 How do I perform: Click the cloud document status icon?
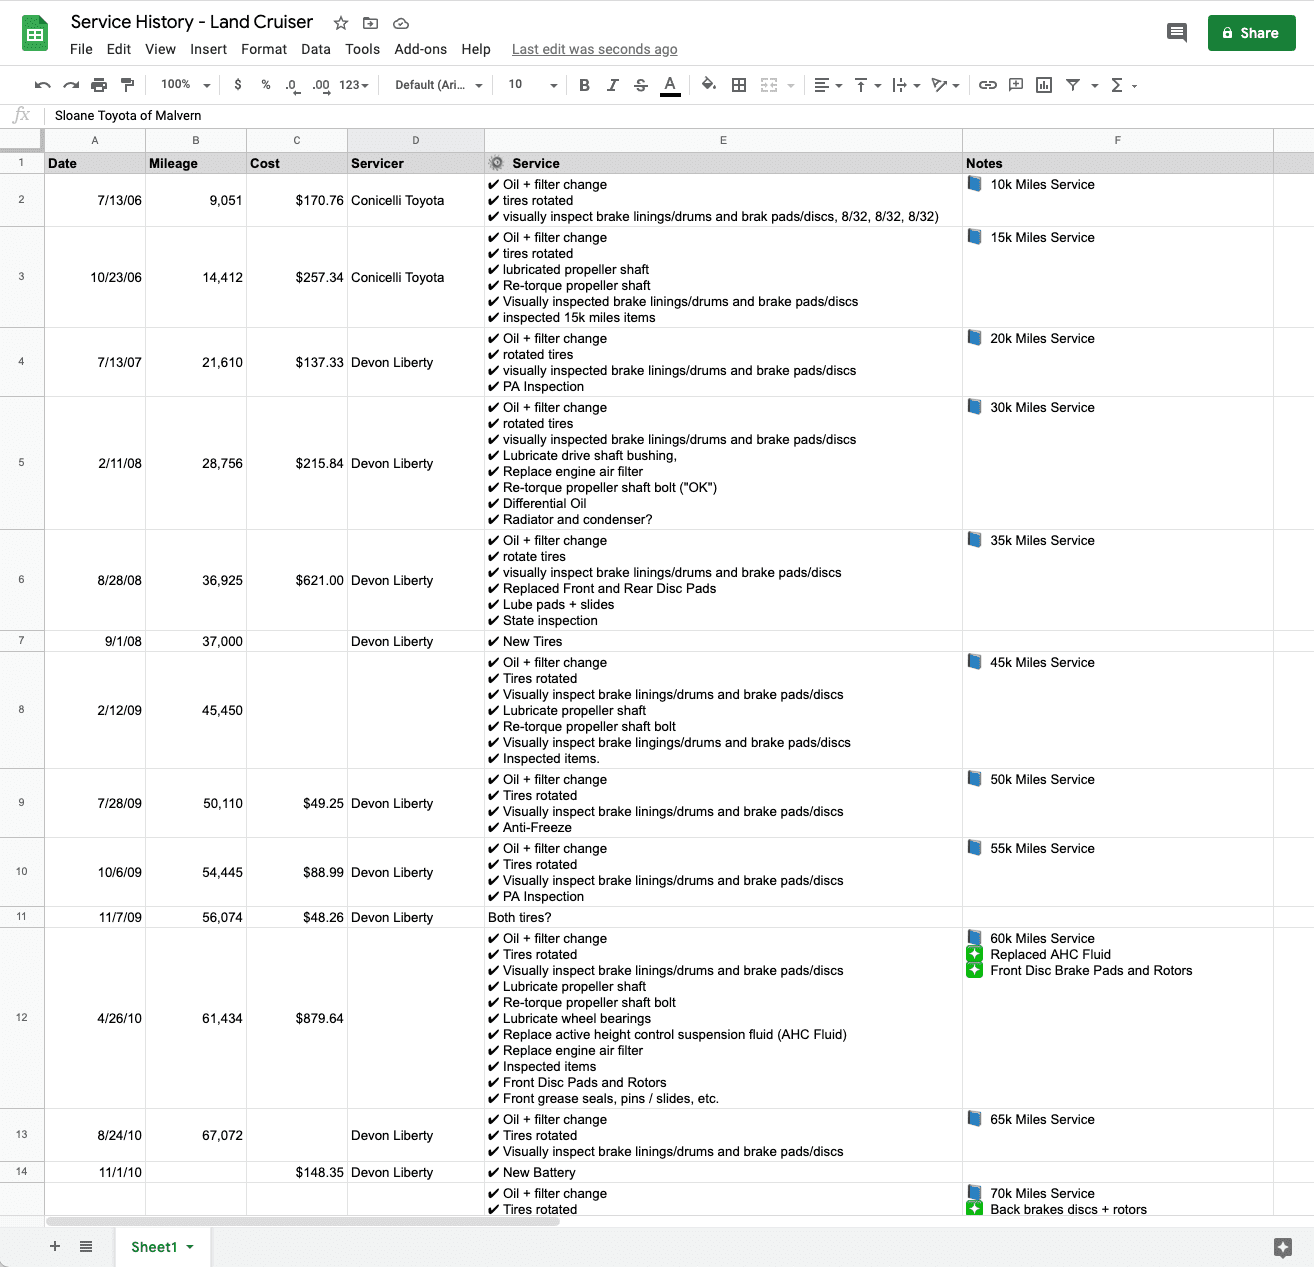400,23
